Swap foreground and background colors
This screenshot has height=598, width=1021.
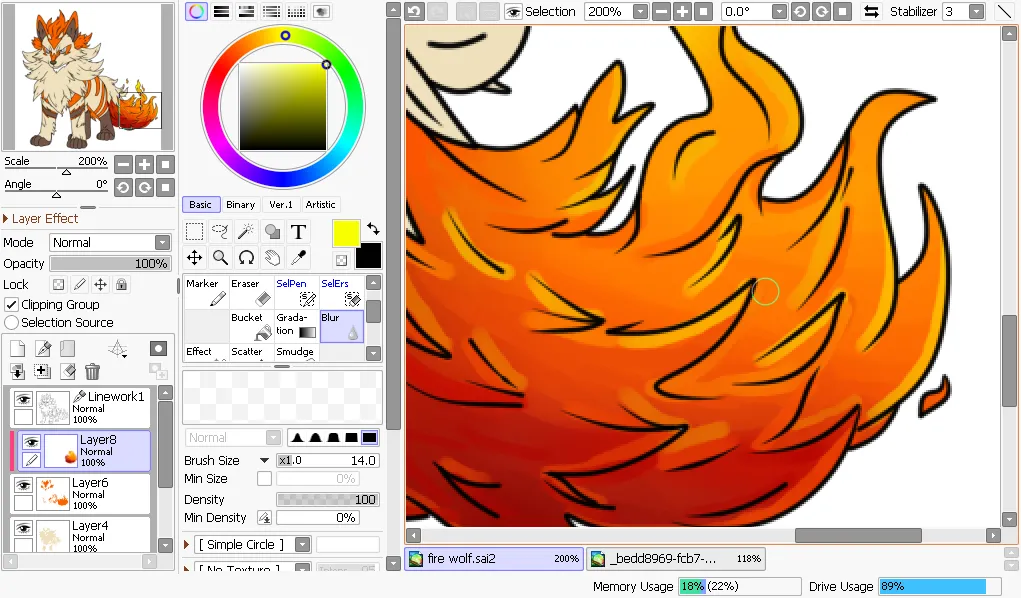point(373,229)
